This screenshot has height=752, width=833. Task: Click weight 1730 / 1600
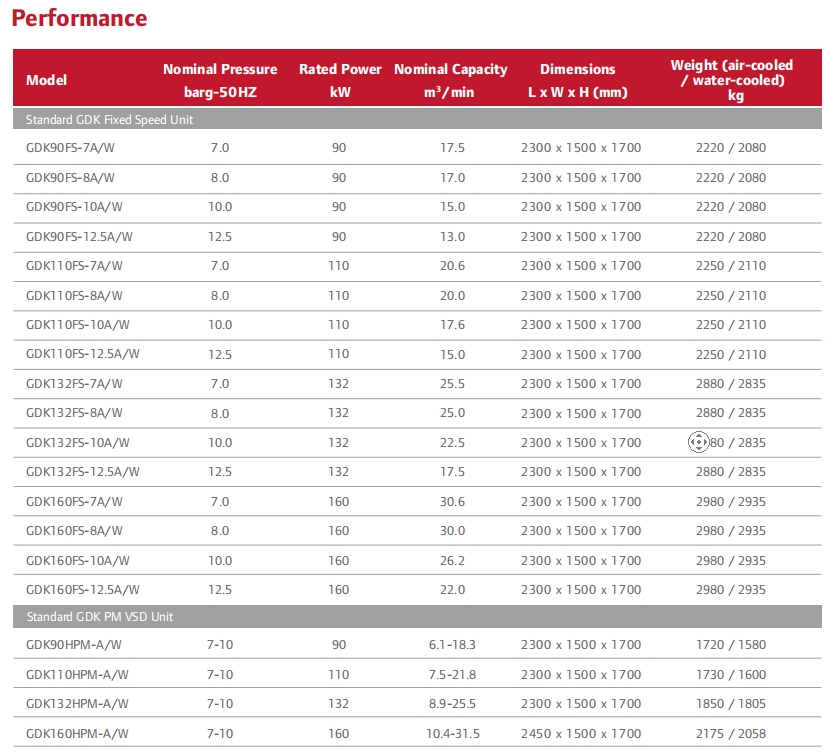click(731, 674)
